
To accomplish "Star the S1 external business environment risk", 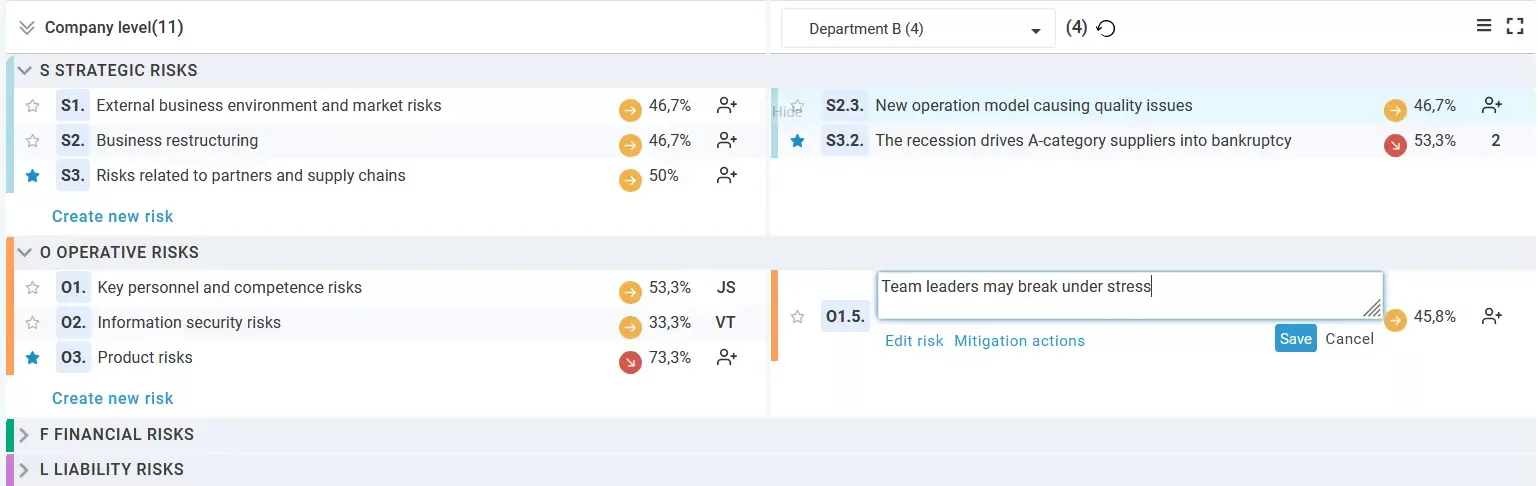I will pos(32,106).
